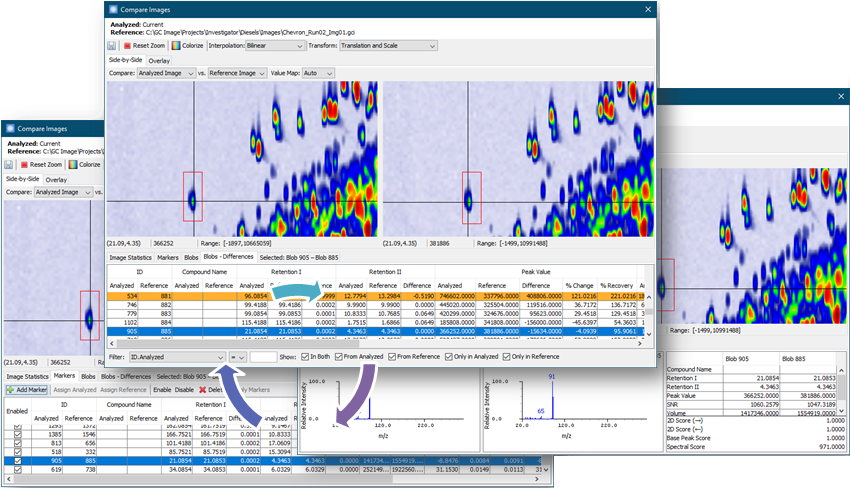
Task: Click the Colorize icon in the back-left window
Action: [72, 164]
